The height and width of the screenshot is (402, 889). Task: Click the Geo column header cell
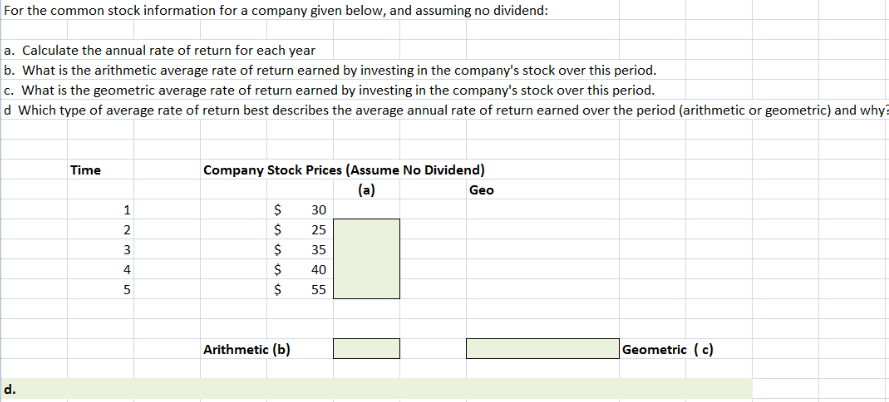point(481,190)
